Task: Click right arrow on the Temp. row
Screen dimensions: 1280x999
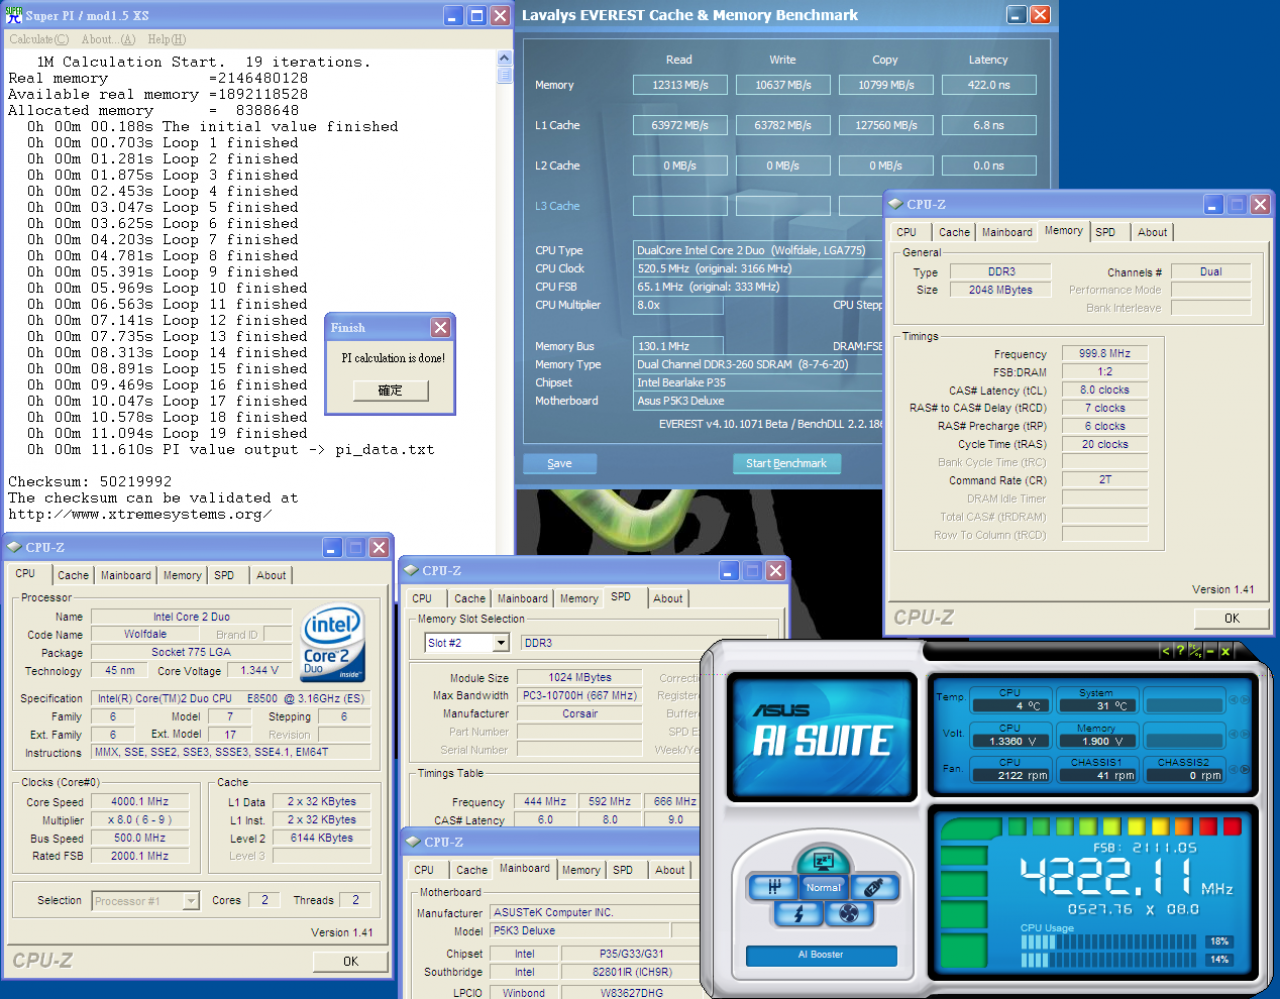Action: pos(1245,700)
